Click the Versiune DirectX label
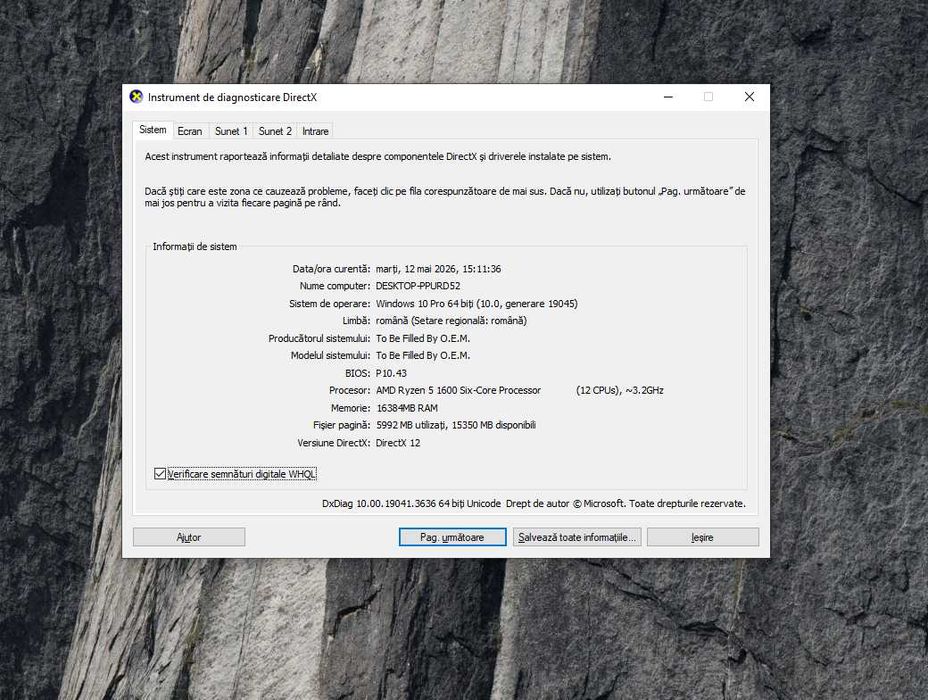 pyautogui.click(x=334, y=443)
